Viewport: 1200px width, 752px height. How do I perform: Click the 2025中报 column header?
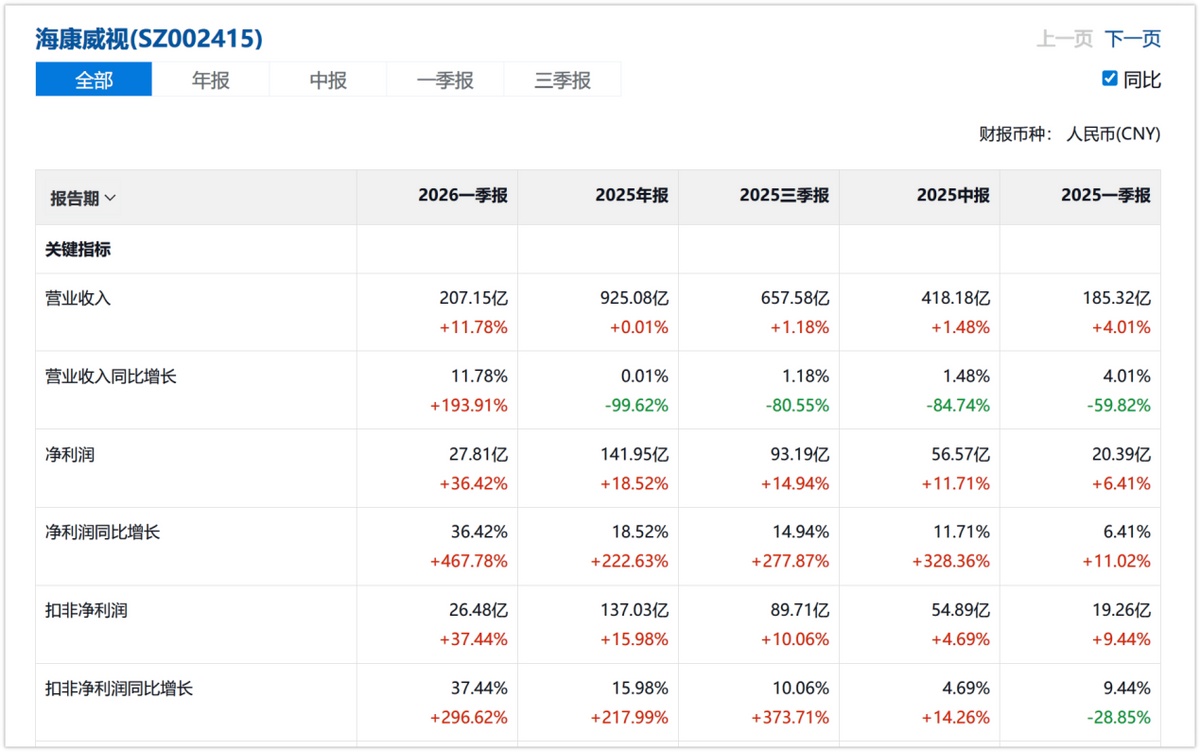pos(953,196)
